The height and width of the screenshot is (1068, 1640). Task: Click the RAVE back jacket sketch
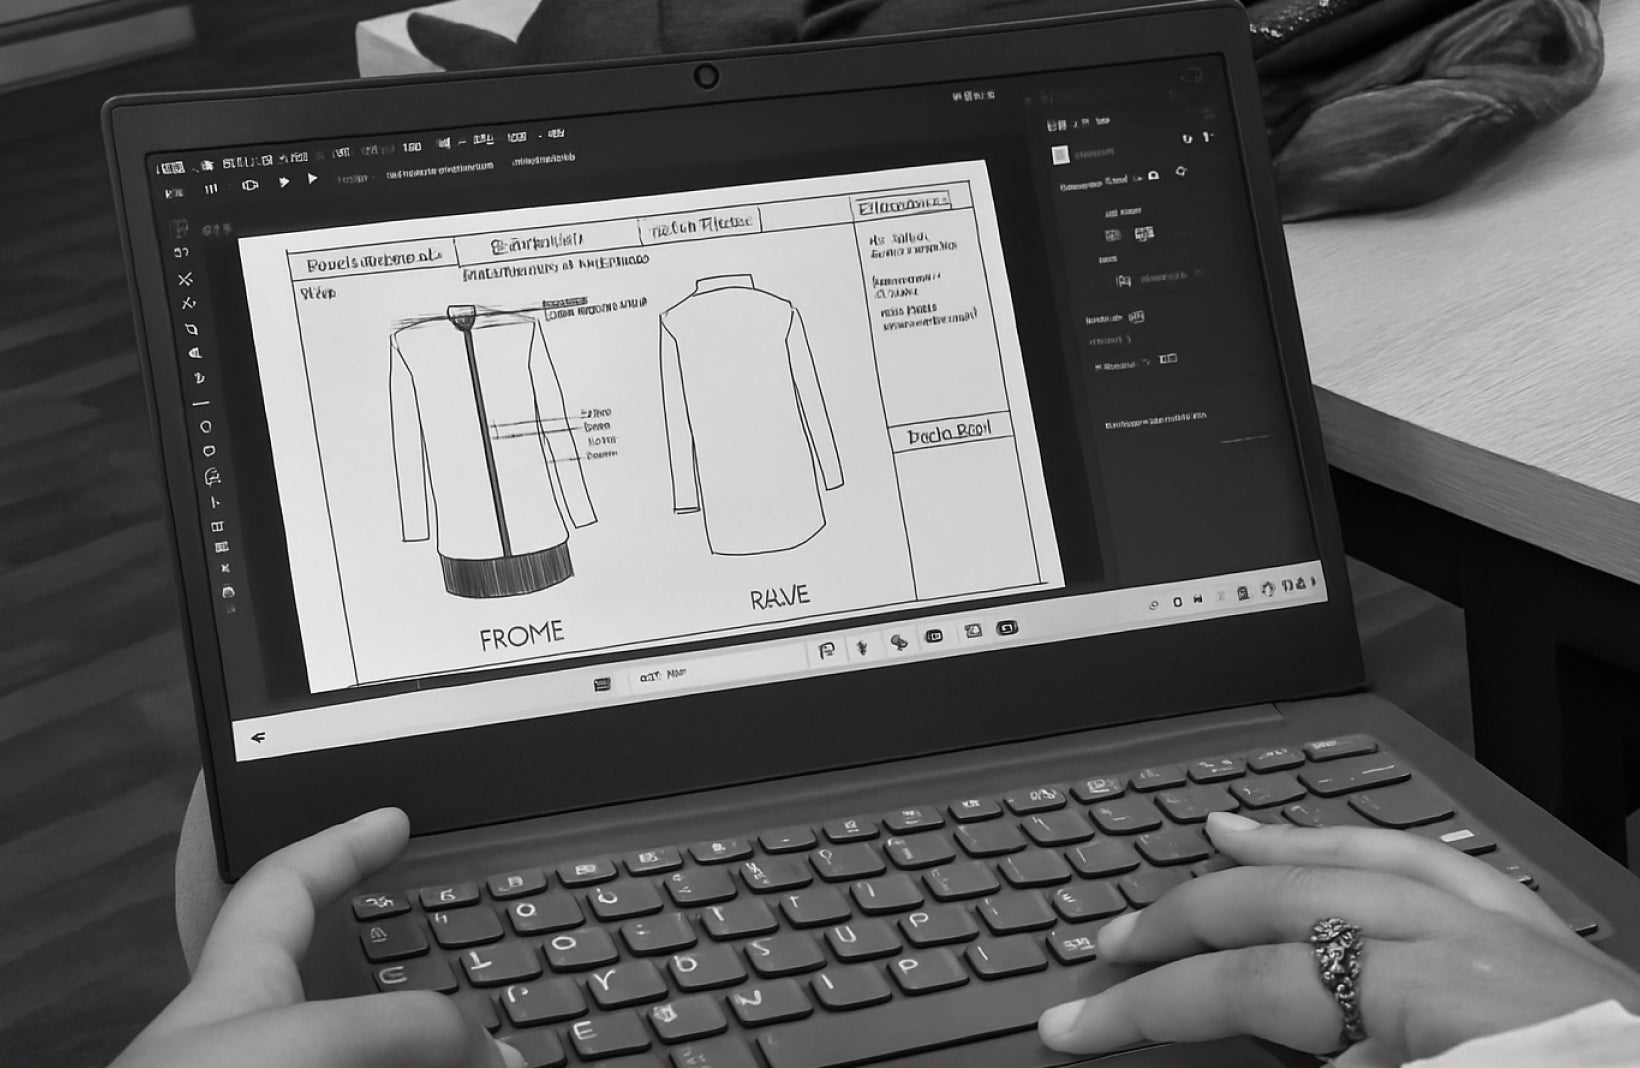point(750,415)
